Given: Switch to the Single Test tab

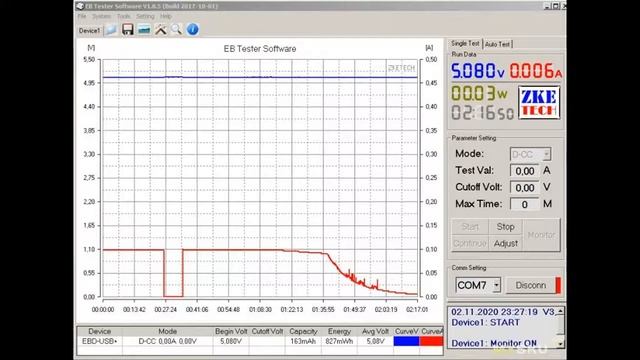Looking at the screenshot, I should pos(465,43).
